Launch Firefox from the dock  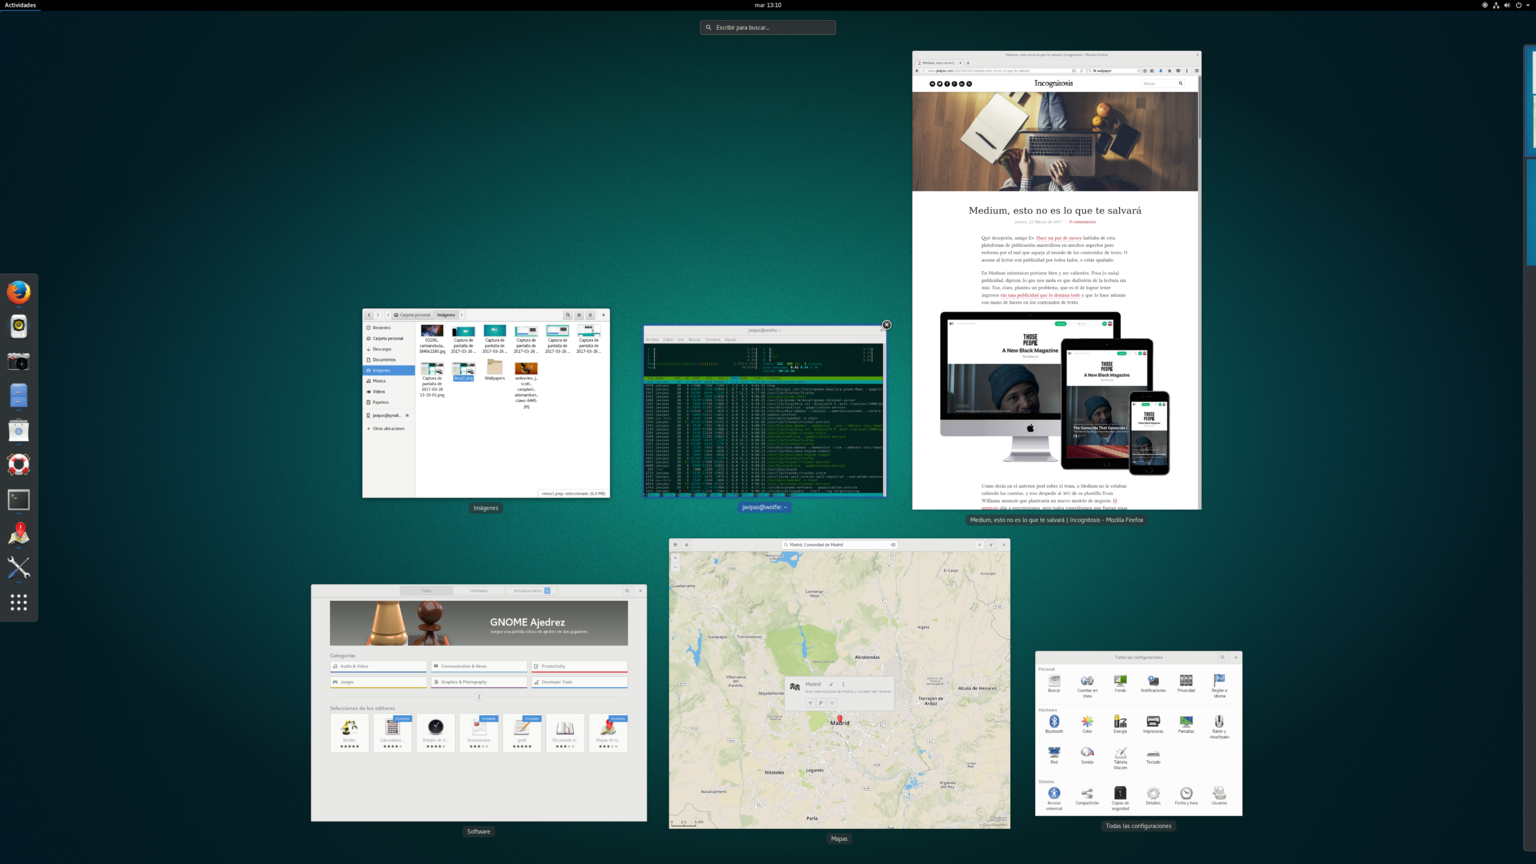[x=18, y=292]
